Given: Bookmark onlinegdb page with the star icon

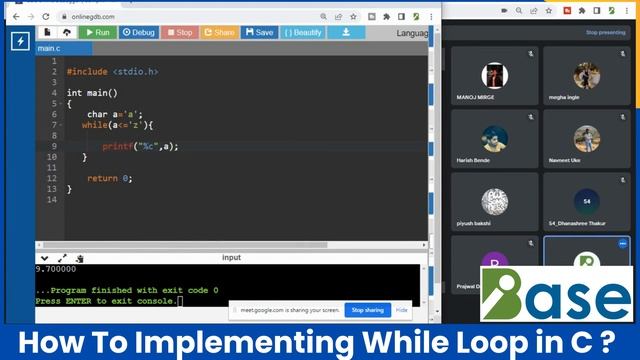Looking at the screenshot, I should coord(353,17).
